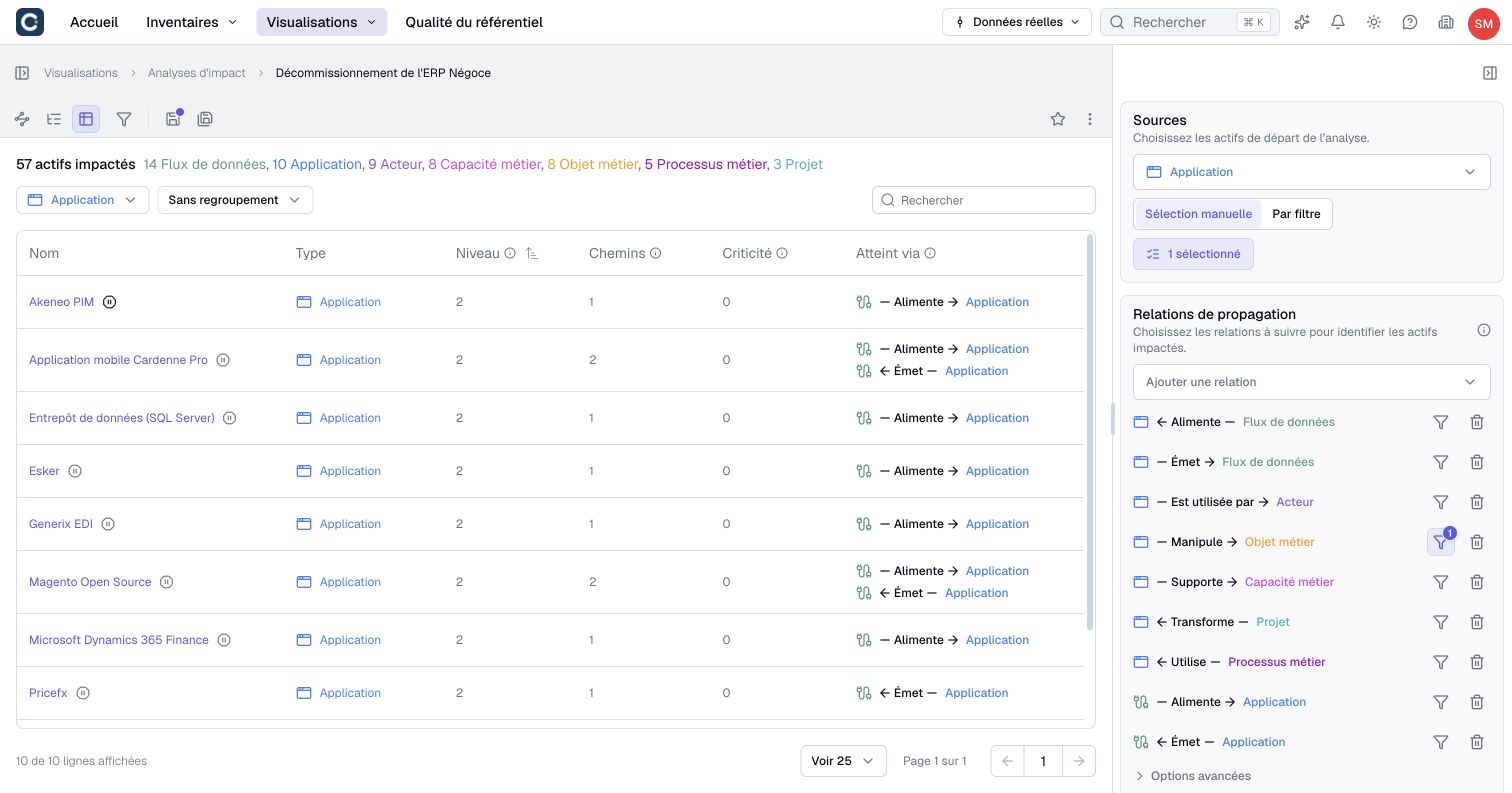
Task: Open the 'Akeneo PIM' link
Action: coord(61,302)
